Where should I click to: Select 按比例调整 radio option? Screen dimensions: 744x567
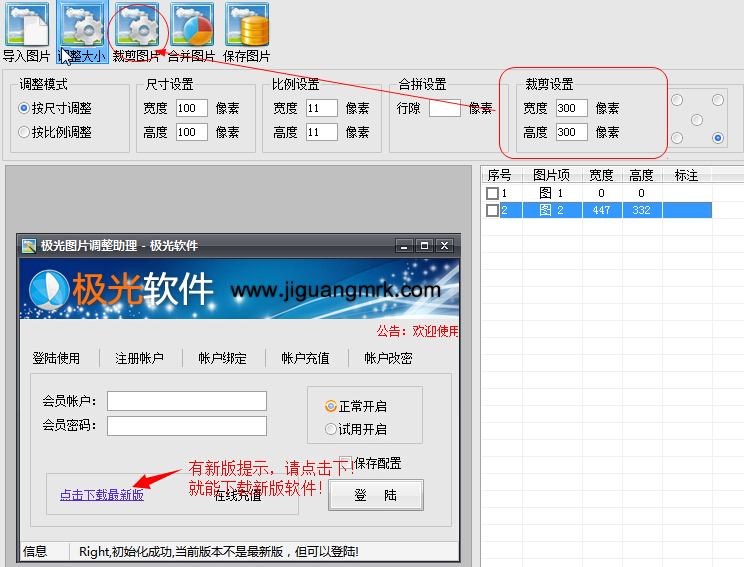click(55, 132)
